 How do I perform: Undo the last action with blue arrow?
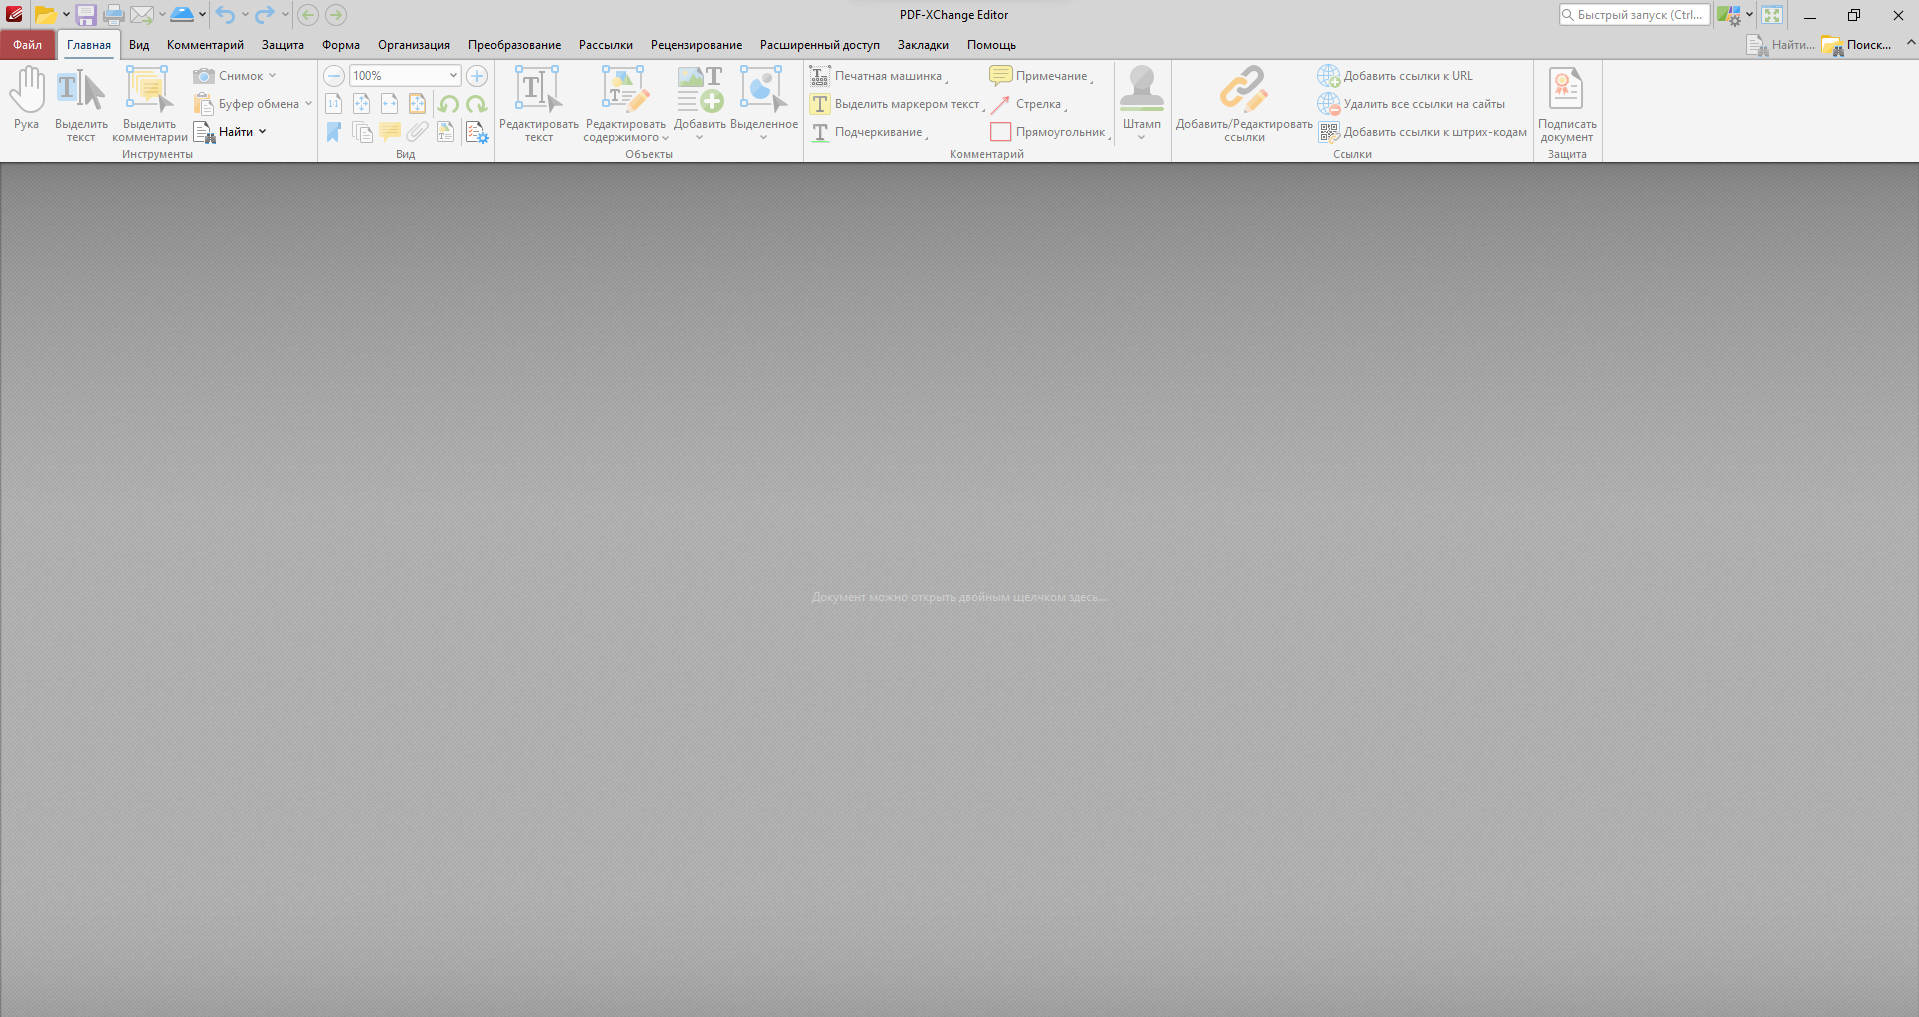[226, 15]
